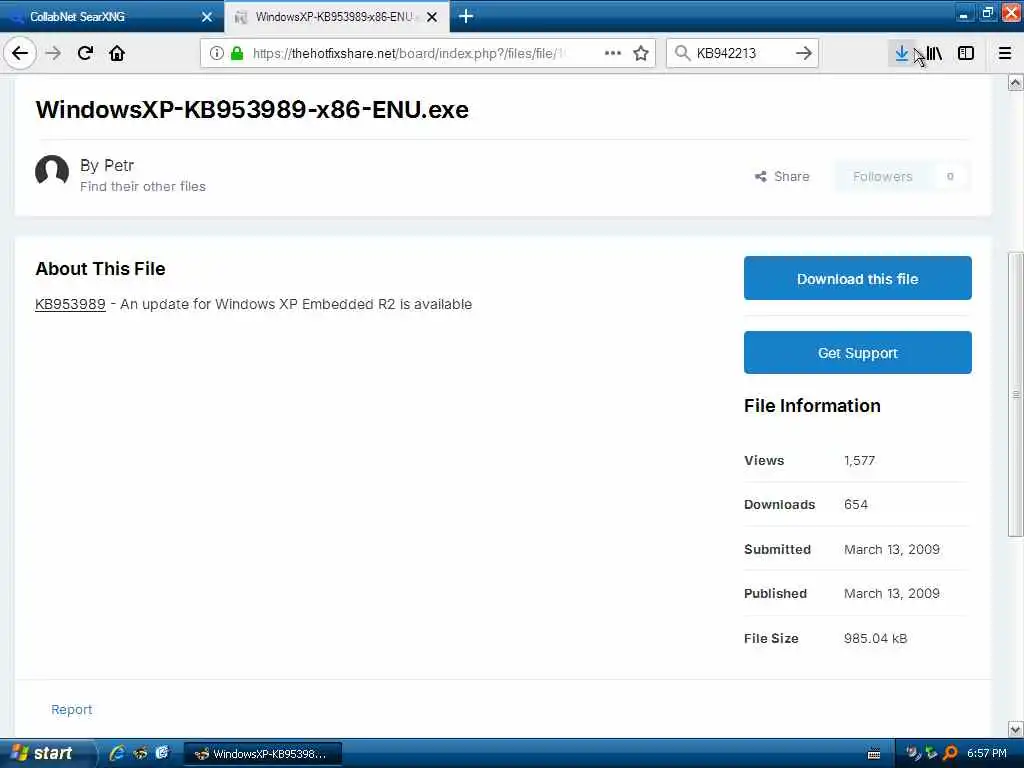Click the on-screen keyboard tray icon
1024x768 pixels.
[x=874, y=754]
